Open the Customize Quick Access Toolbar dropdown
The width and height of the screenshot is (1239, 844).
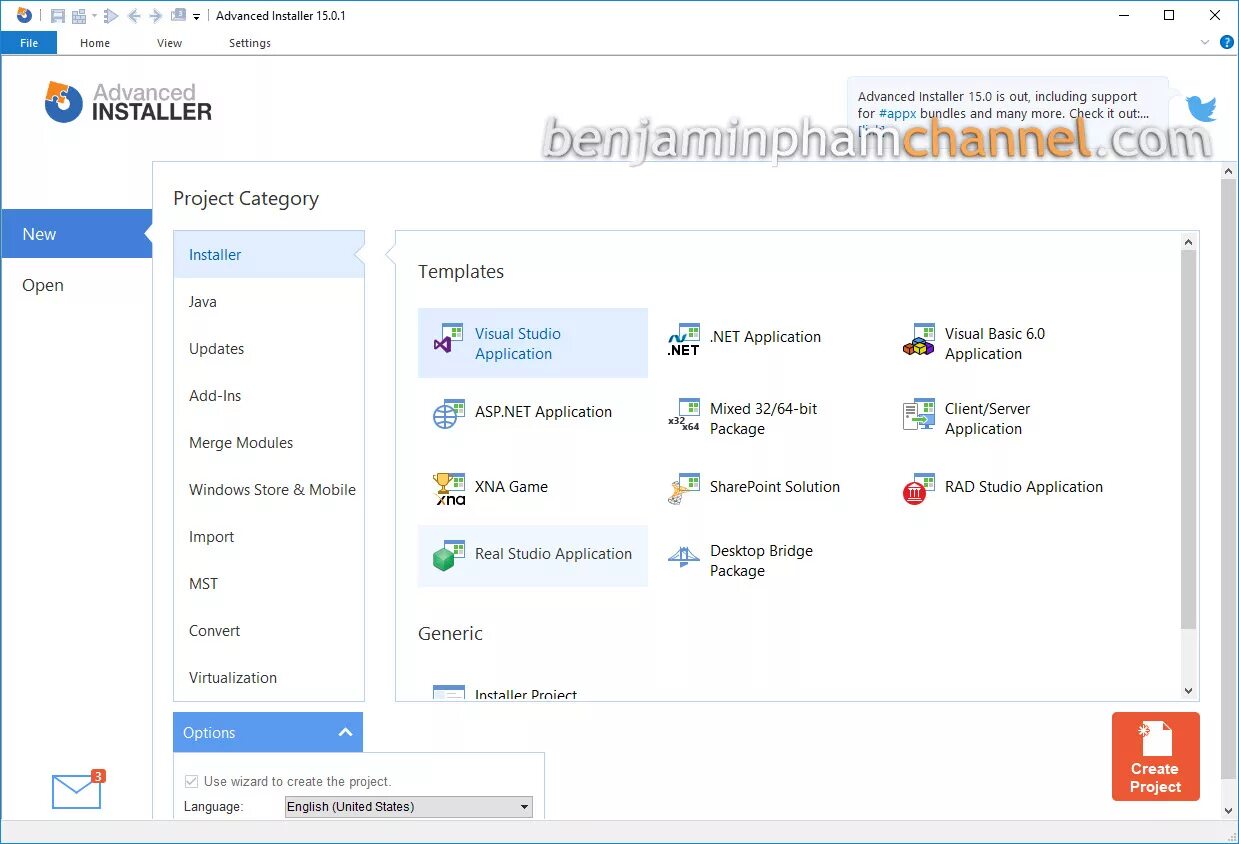pos(196,16)
